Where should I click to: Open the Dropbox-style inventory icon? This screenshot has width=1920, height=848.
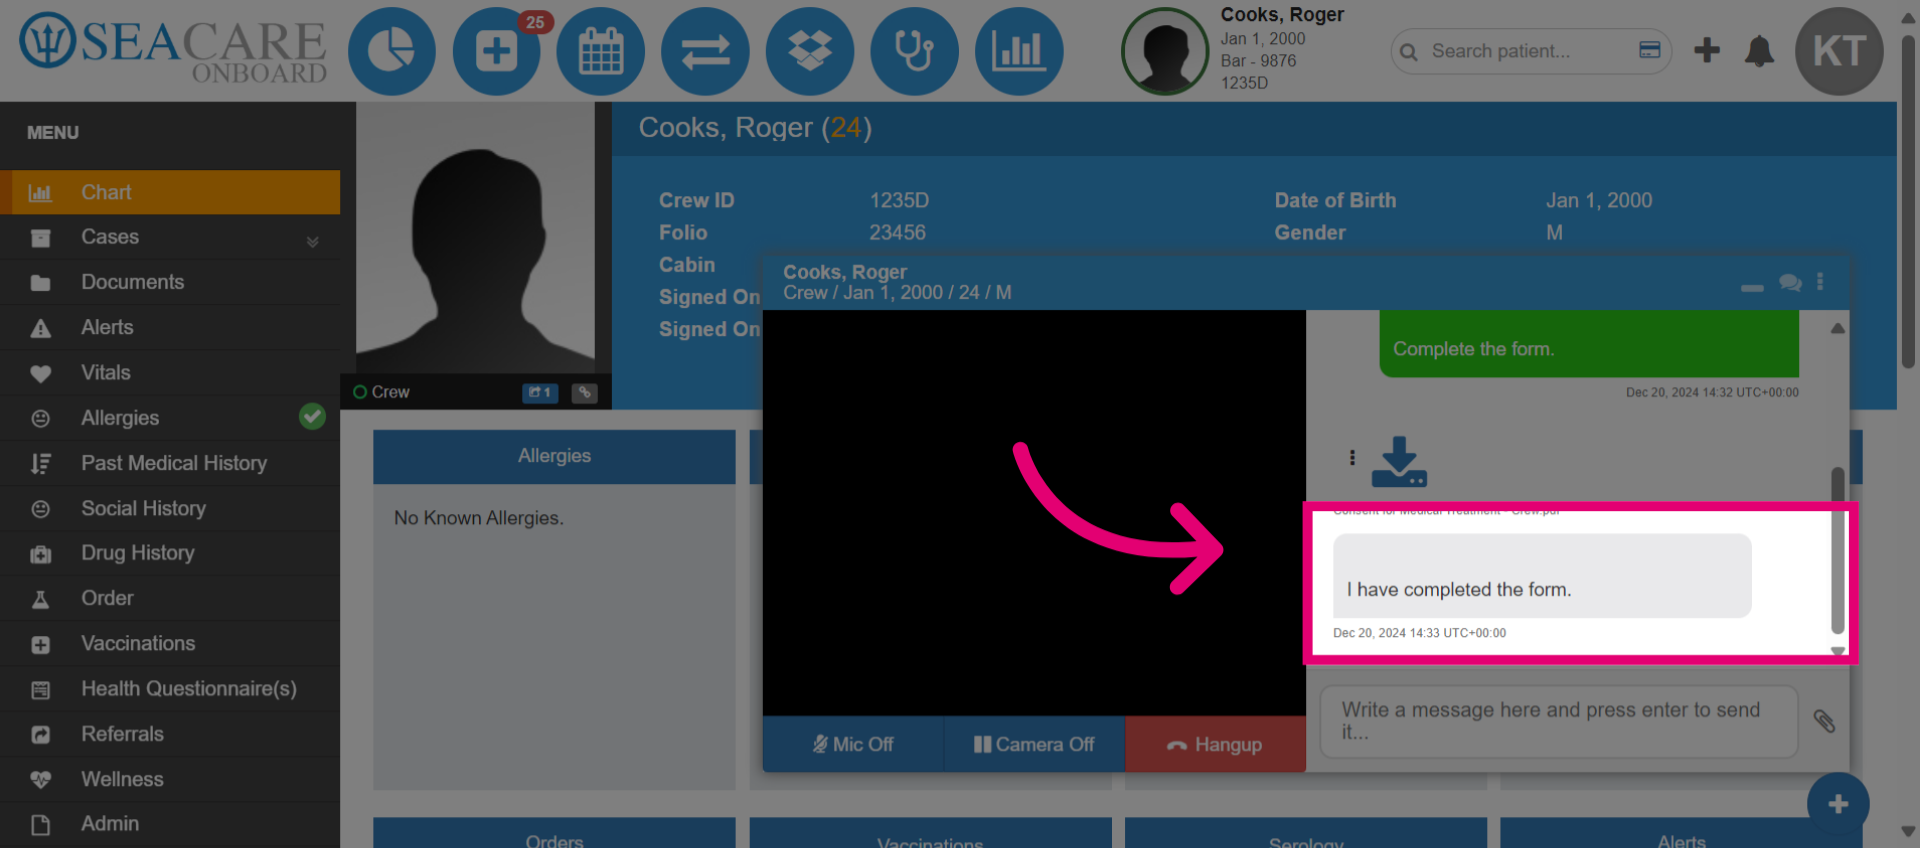coord(810,51)
